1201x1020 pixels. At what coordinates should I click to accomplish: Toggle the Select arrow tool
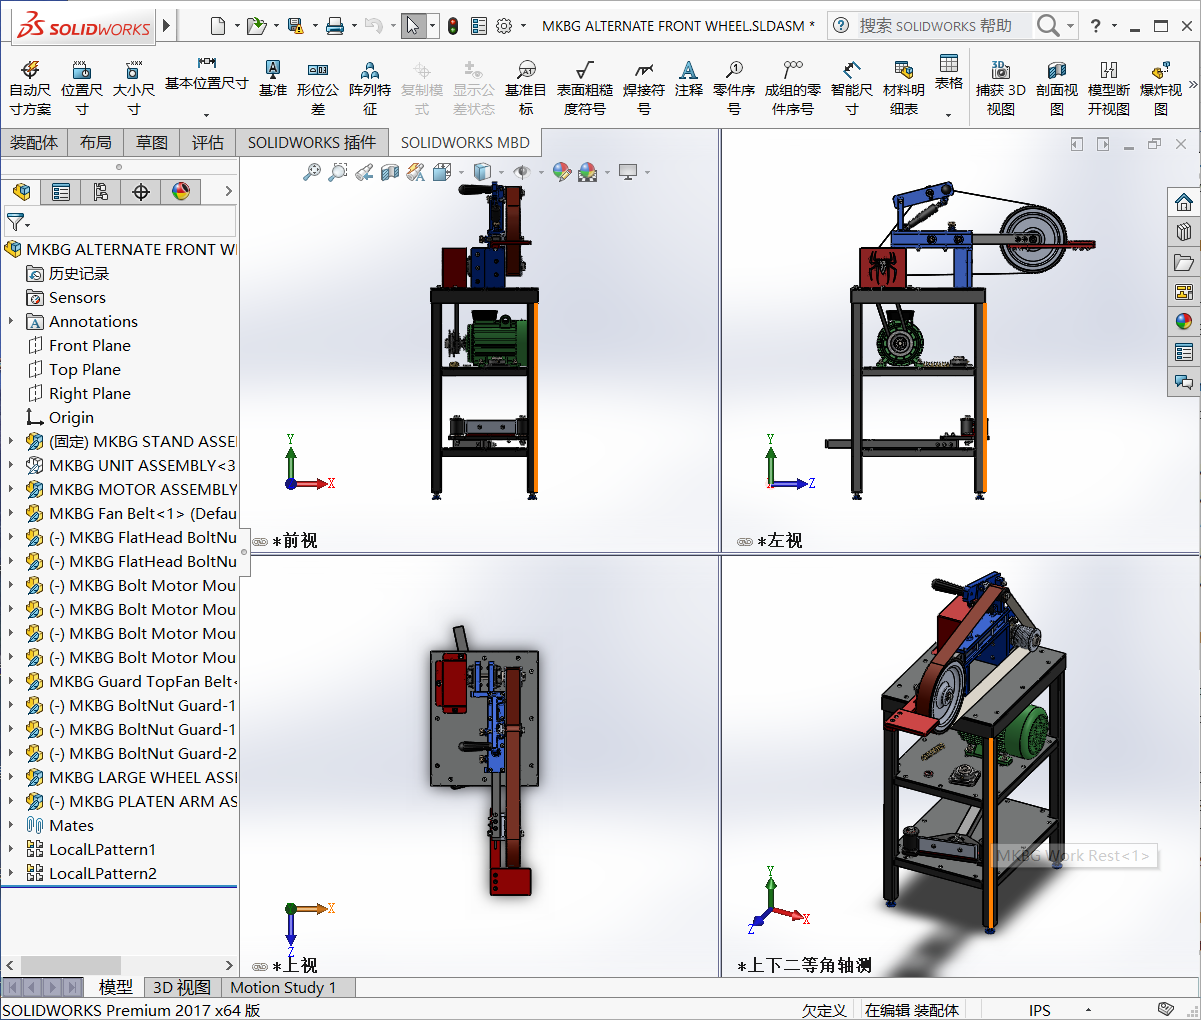click(x=413, y=26)
